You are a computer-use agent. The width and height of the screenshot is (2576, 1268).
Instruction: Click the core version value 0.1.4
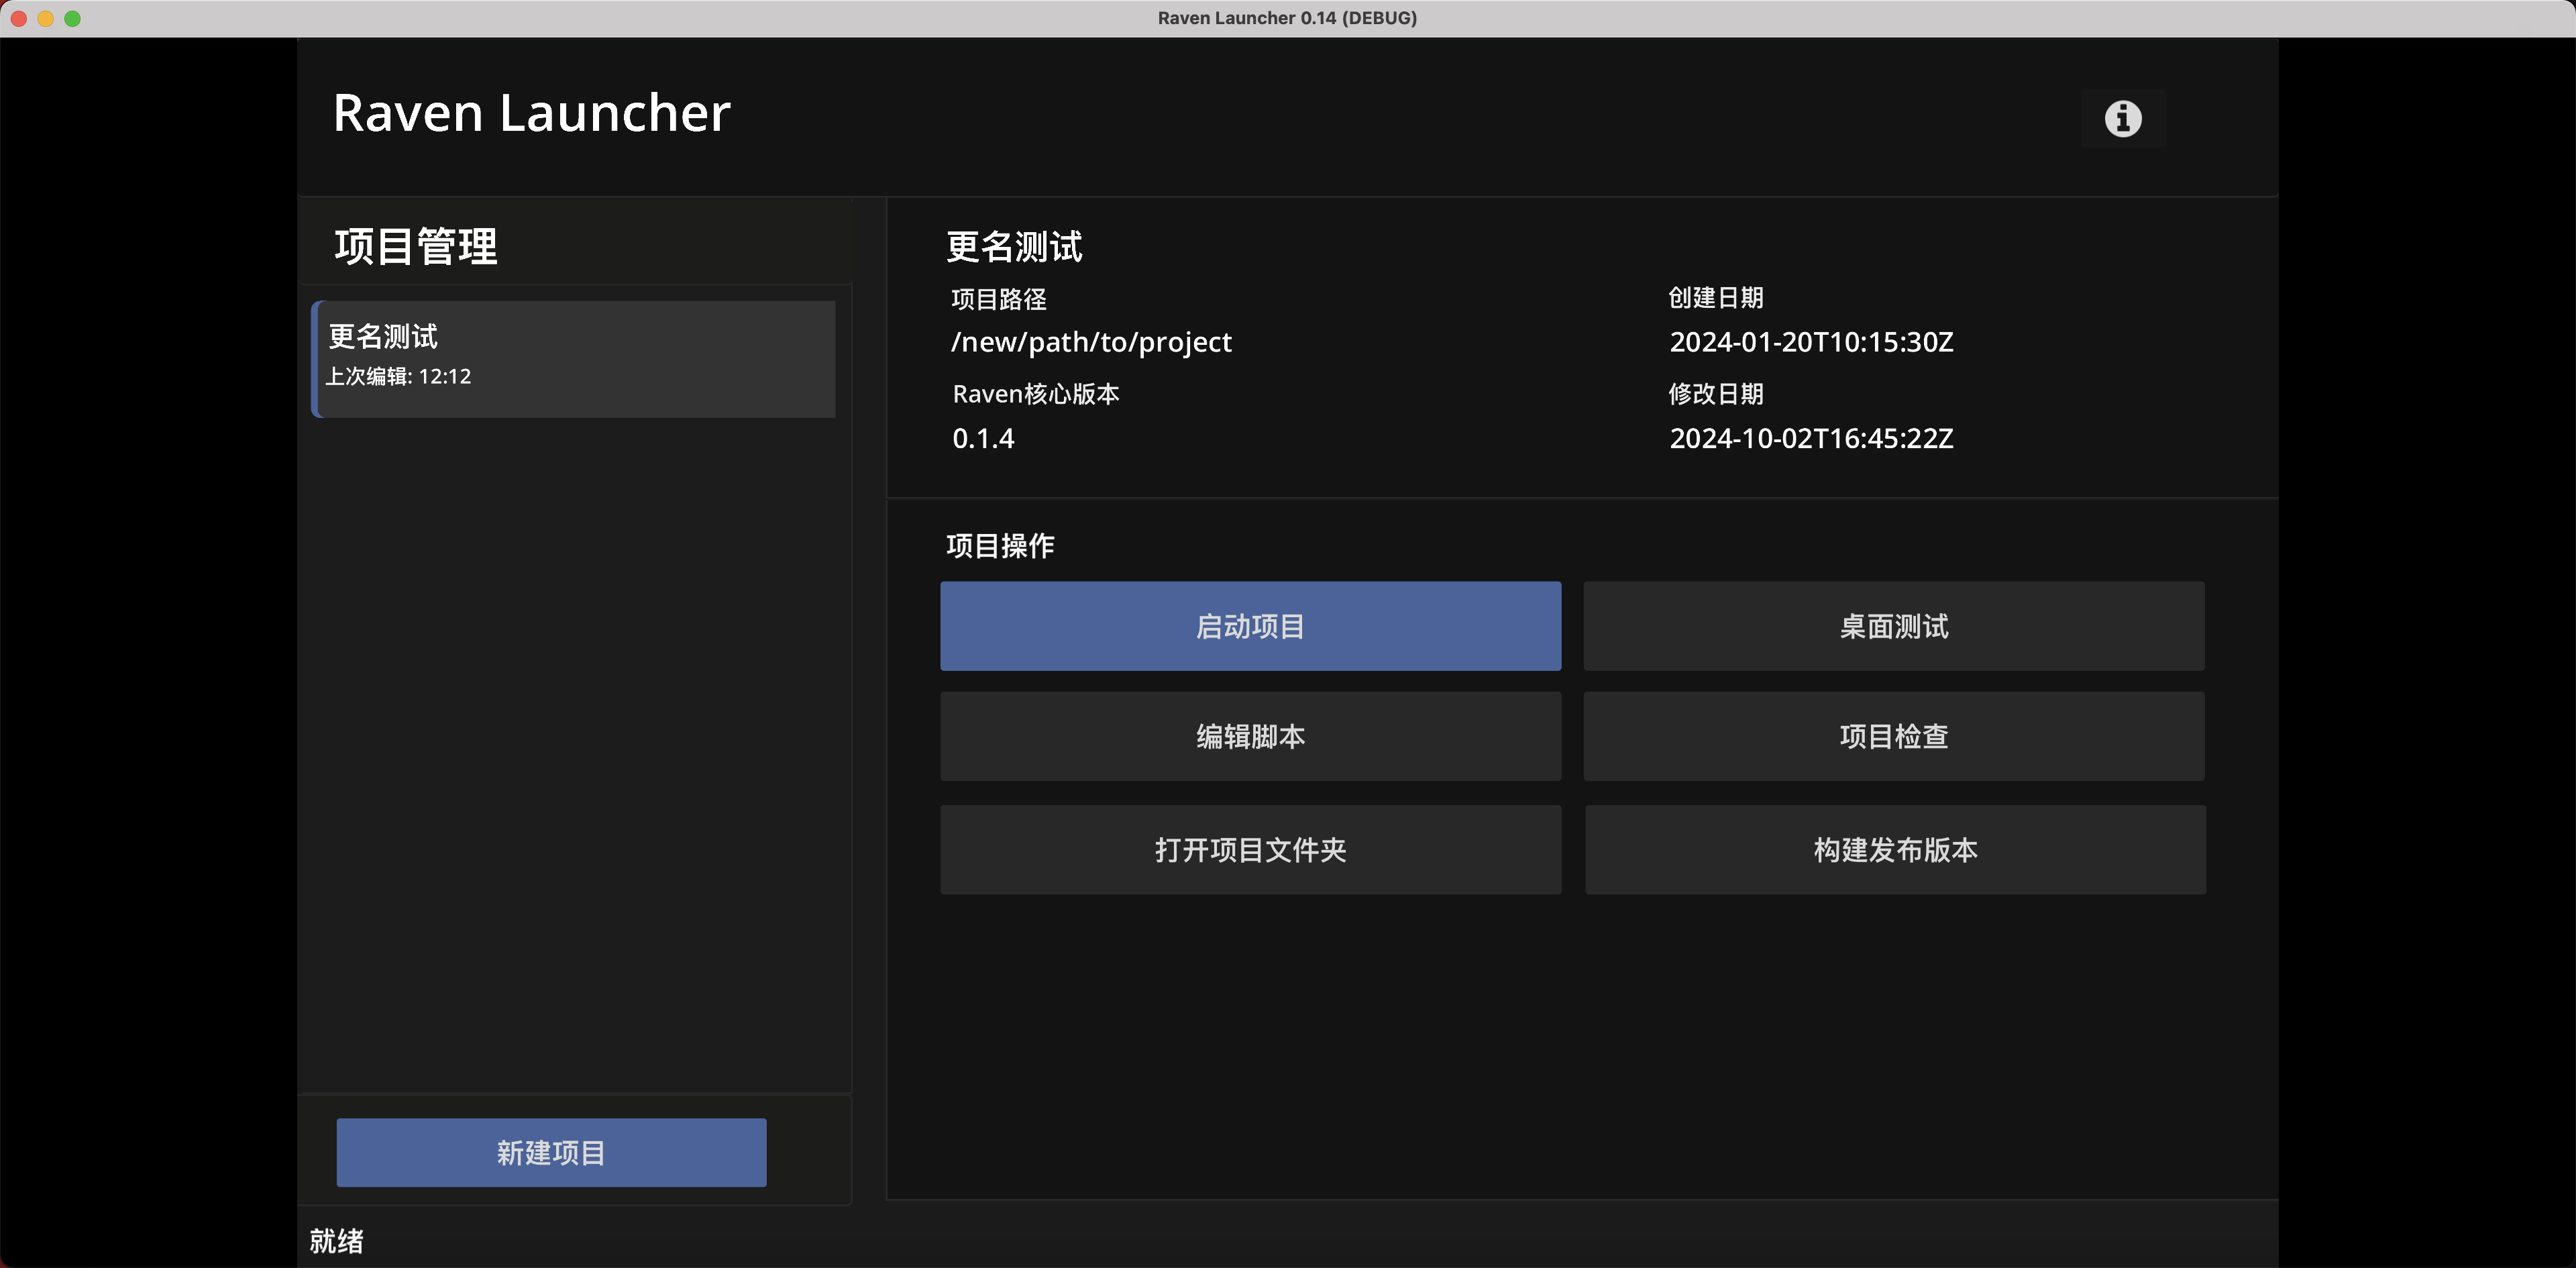(983, 438)
